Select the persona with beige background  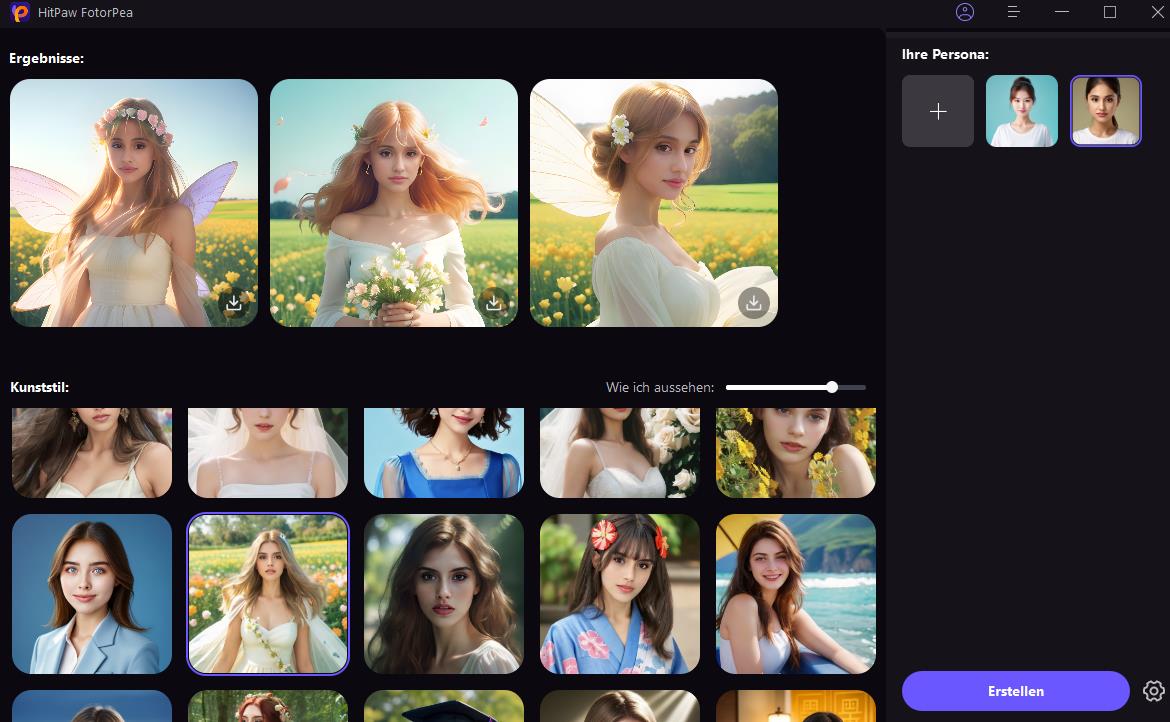(x=1105, y=111)
